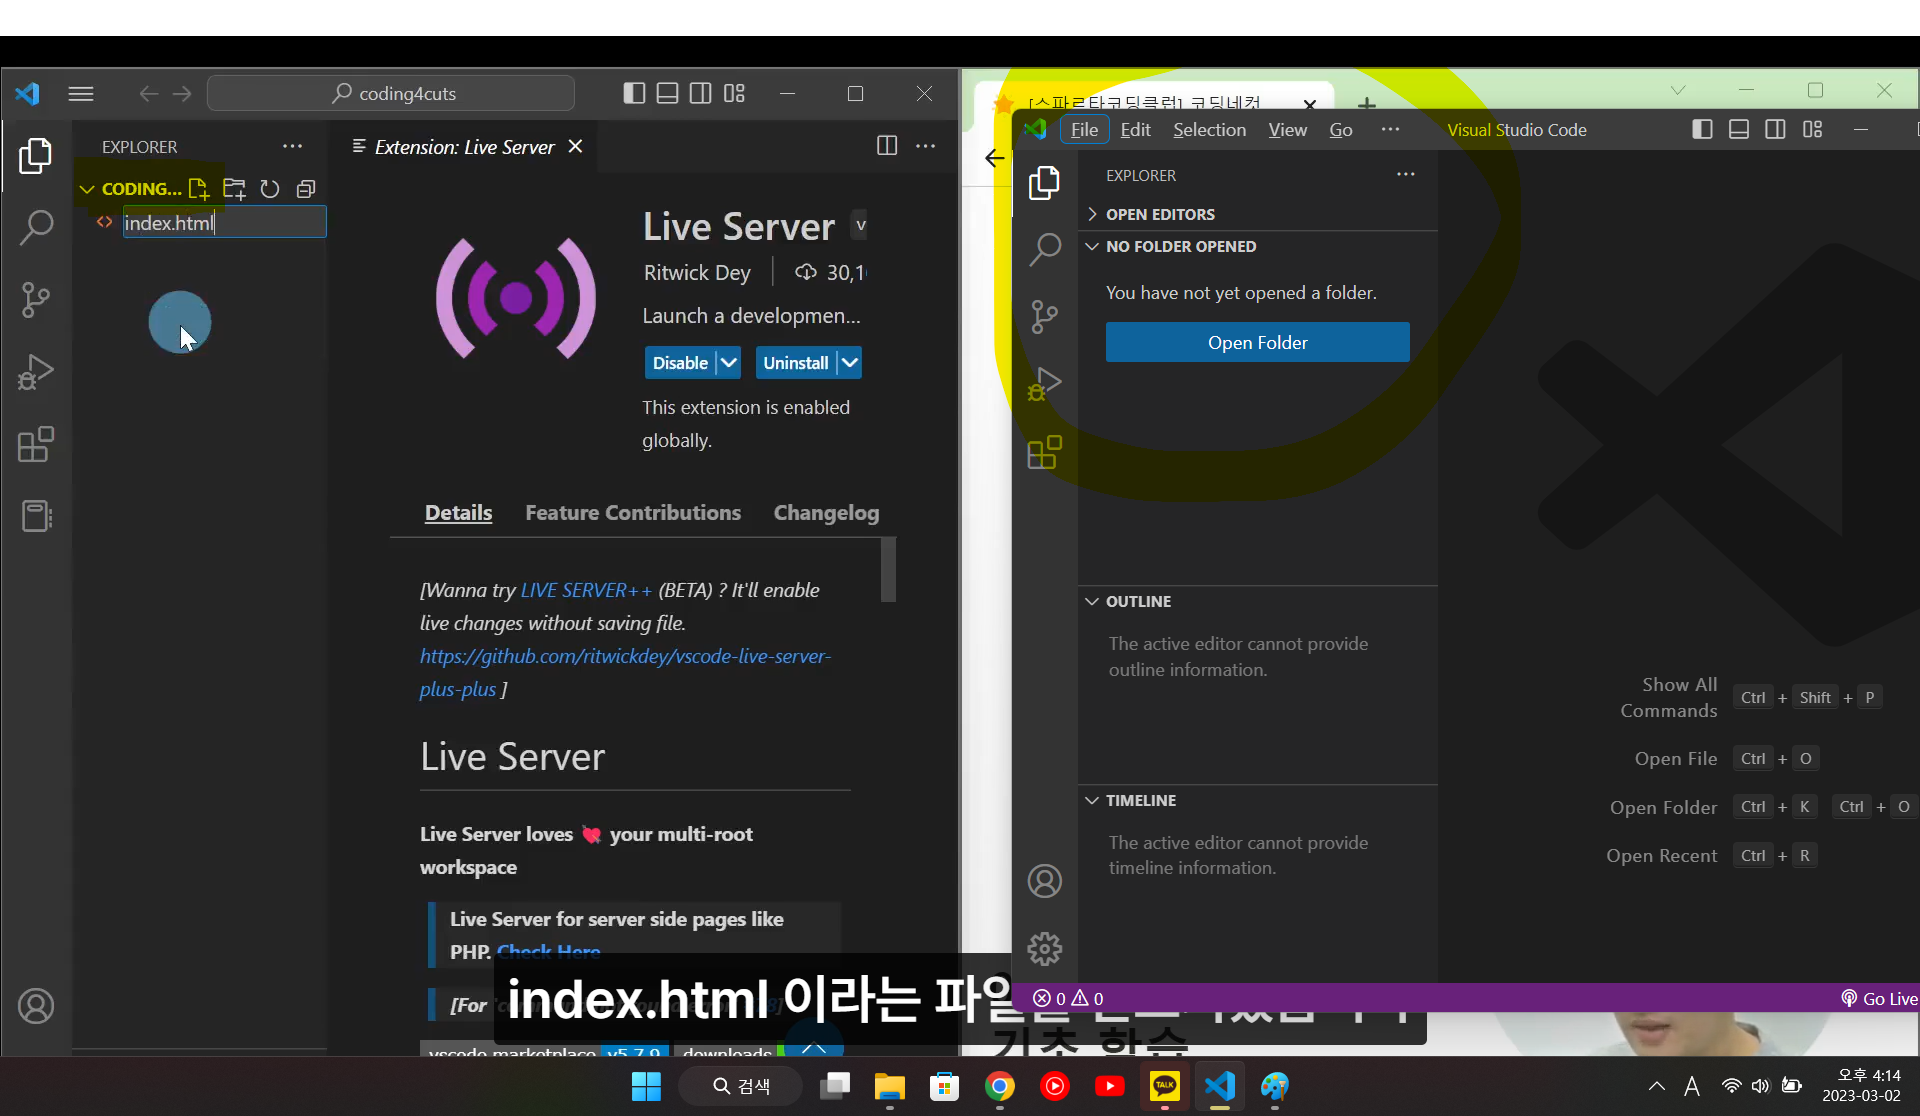Open Extensions view in right VS Code window
The width and height of the screenshot is (1920, 1116).
1045,452
